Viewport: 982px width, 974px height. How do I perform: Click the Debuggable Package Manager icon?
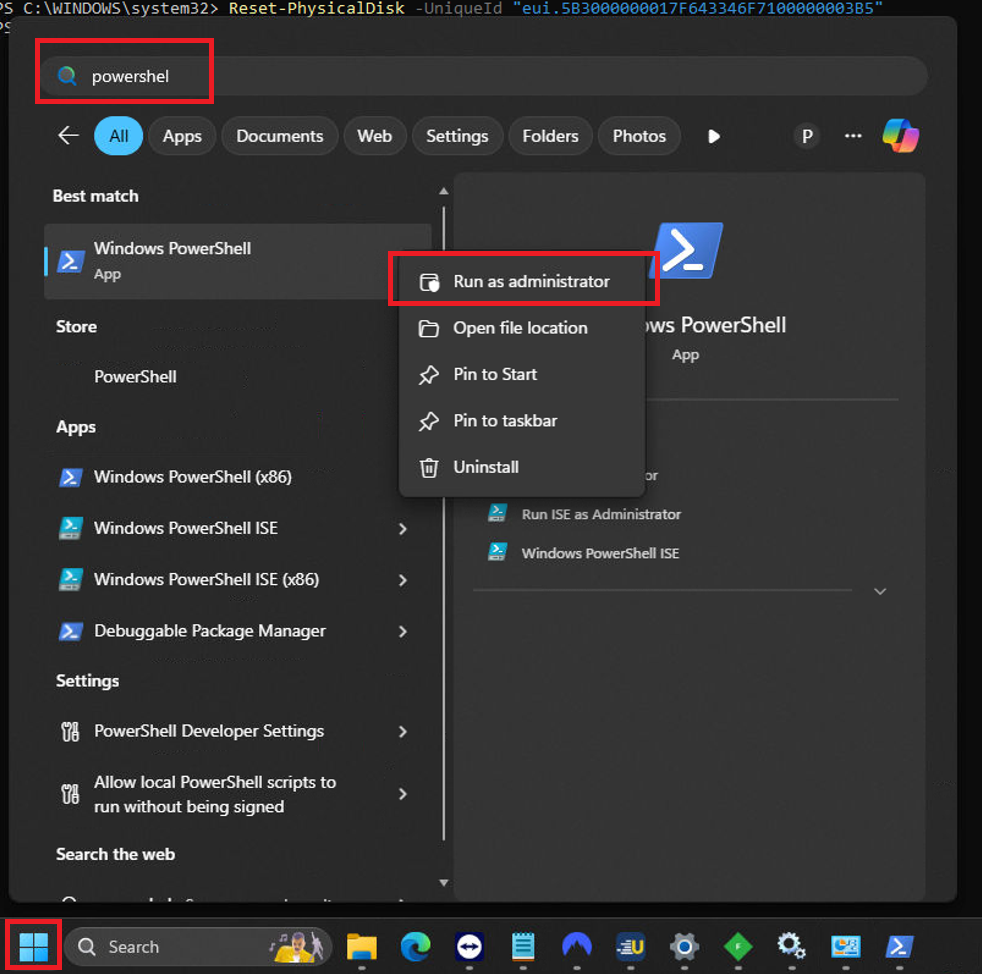(70, 631)
